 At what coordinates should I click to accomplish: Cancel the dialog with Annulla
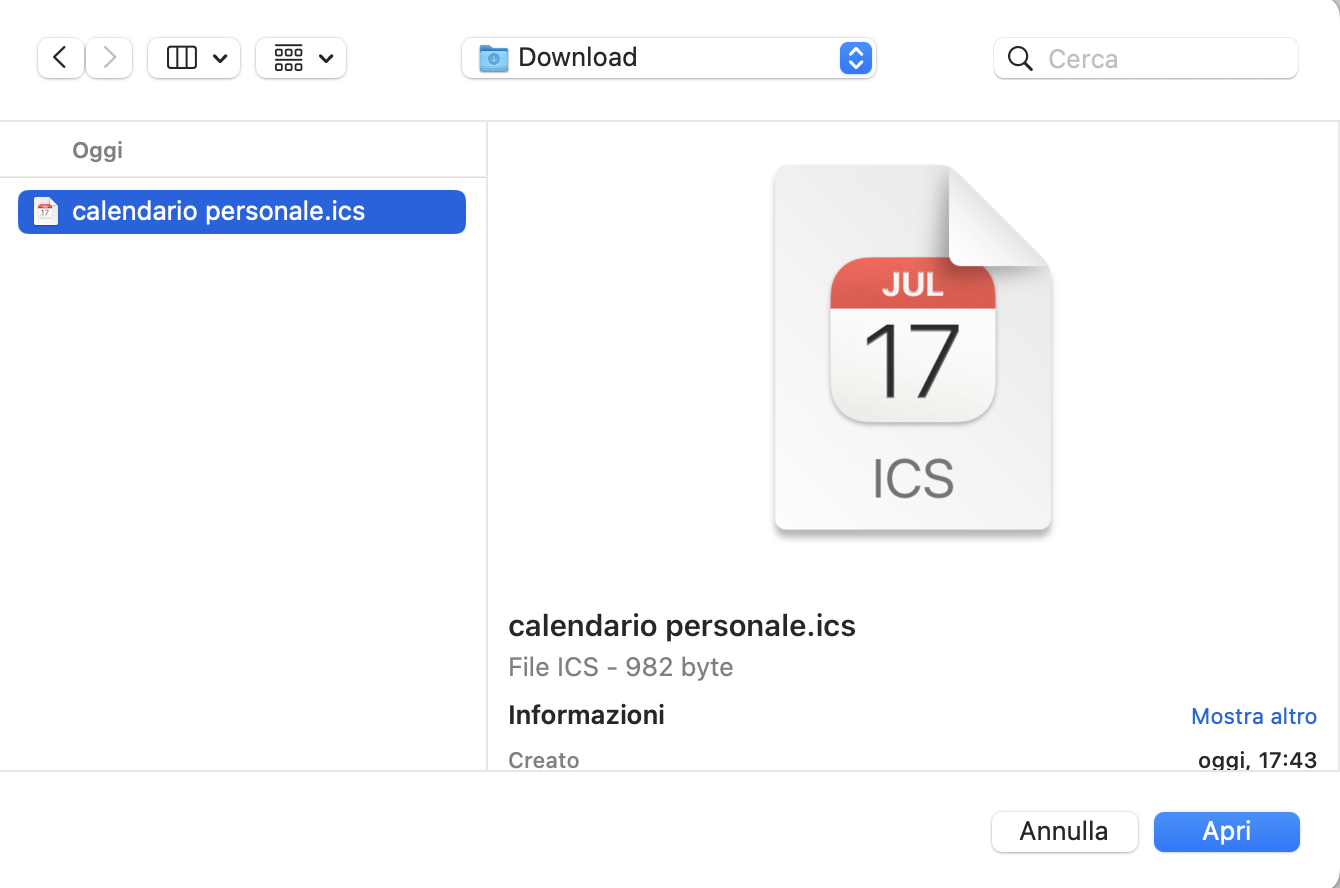click(1065, 831)
